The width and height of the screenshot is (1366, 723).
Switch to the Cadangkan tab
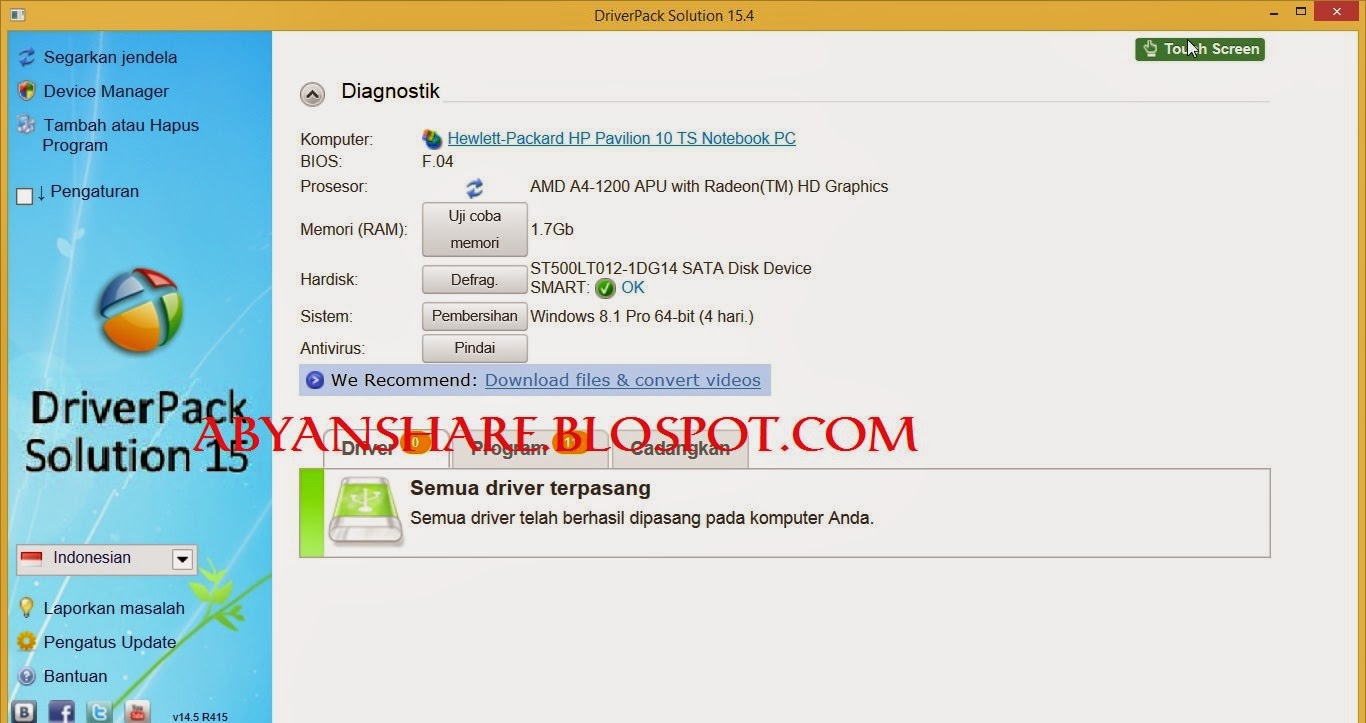coord(680,449)
